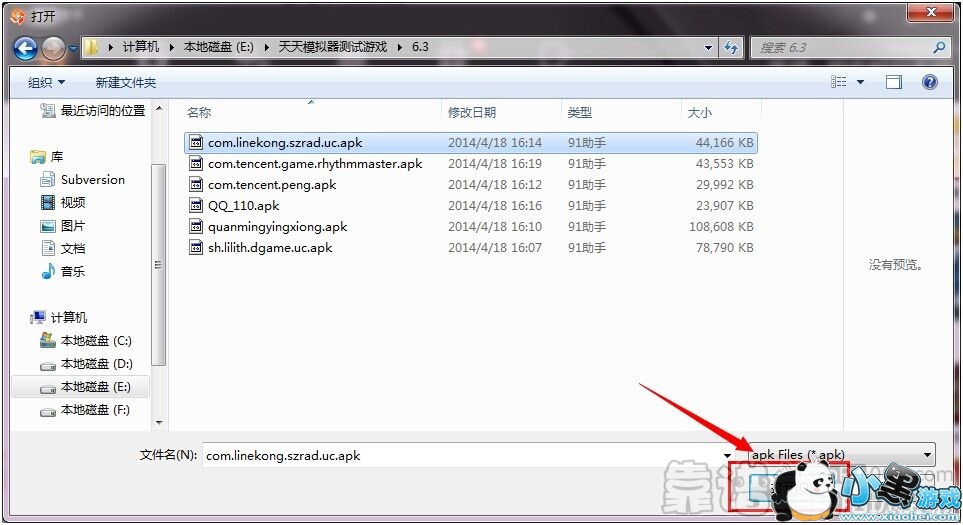
Task: Open 视频 library in sidebar
Action: (x=63, y=202)
